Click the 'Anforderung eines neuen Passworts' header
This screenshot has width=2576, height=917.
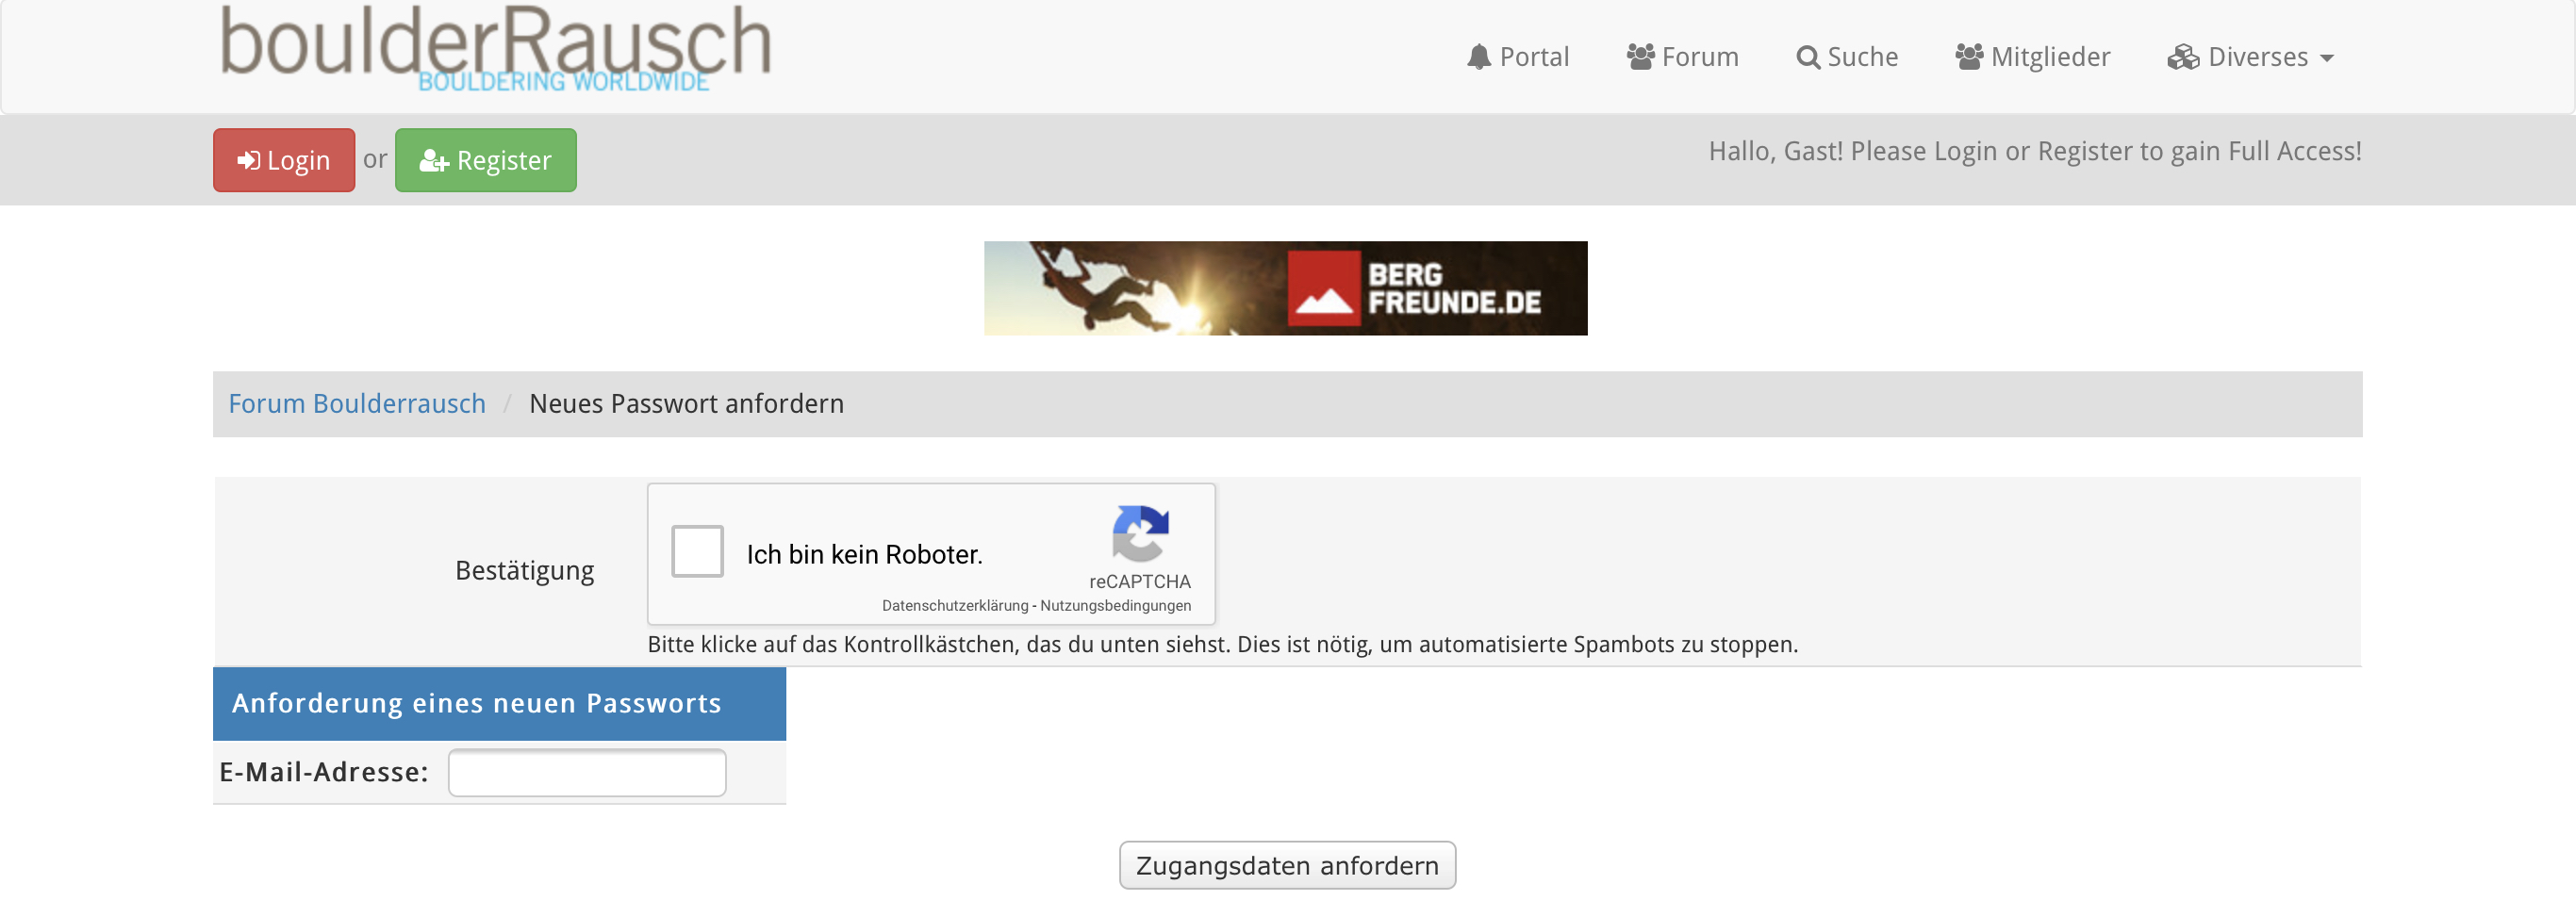(x=499, y=704)
